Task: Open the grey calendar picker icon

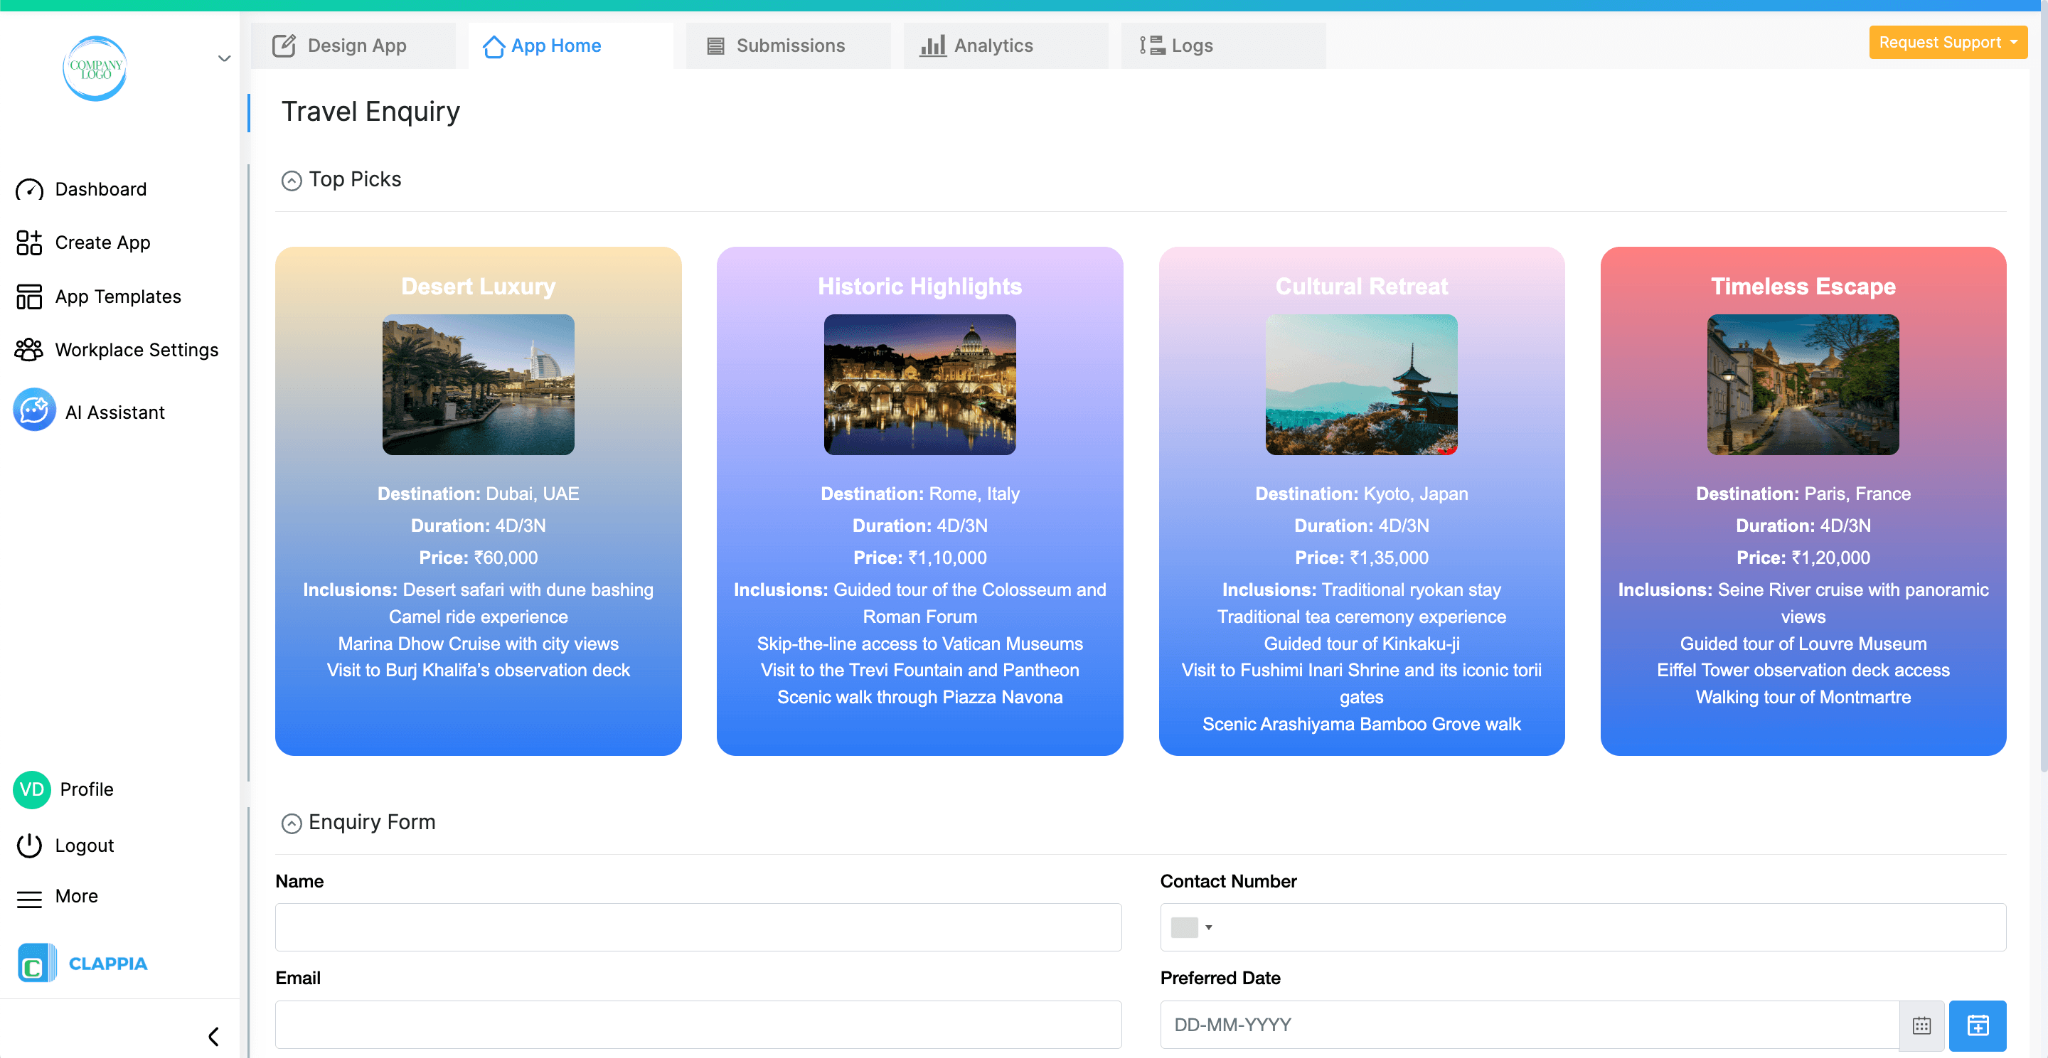Action: coord(1922,1026)
